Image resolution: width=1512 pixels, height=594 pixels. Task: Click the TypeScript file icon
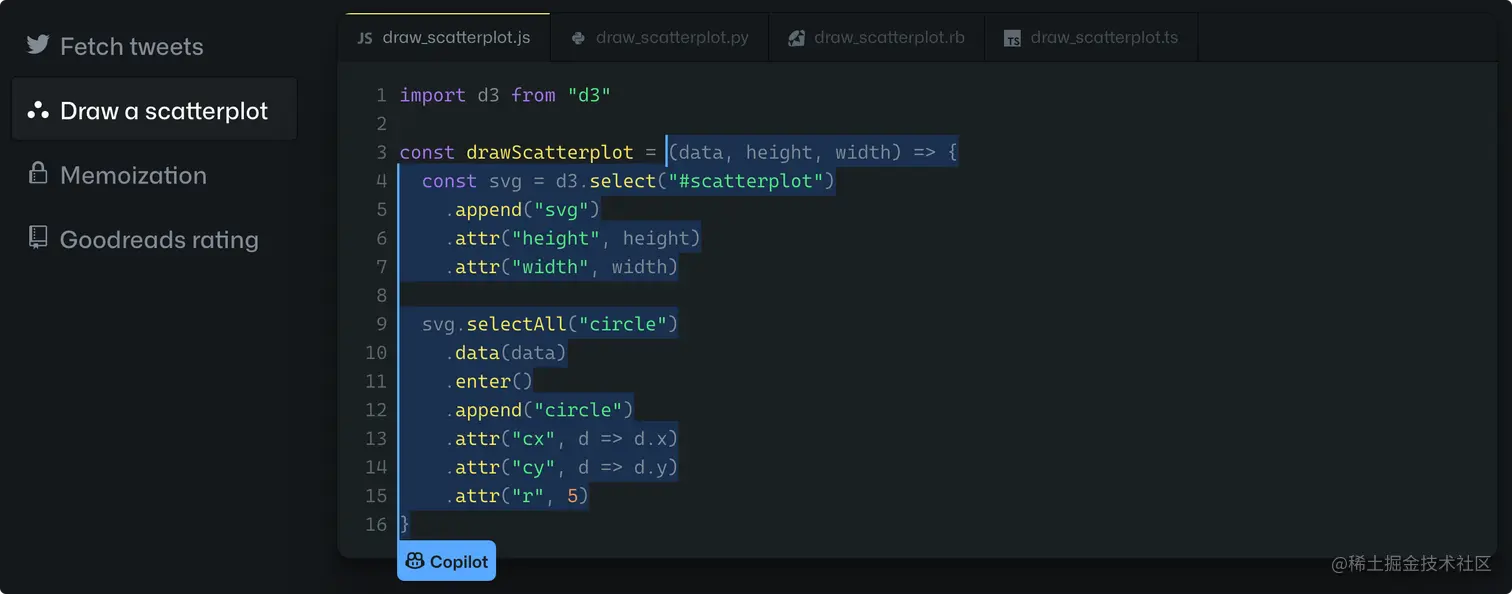tap(1013, 39)
